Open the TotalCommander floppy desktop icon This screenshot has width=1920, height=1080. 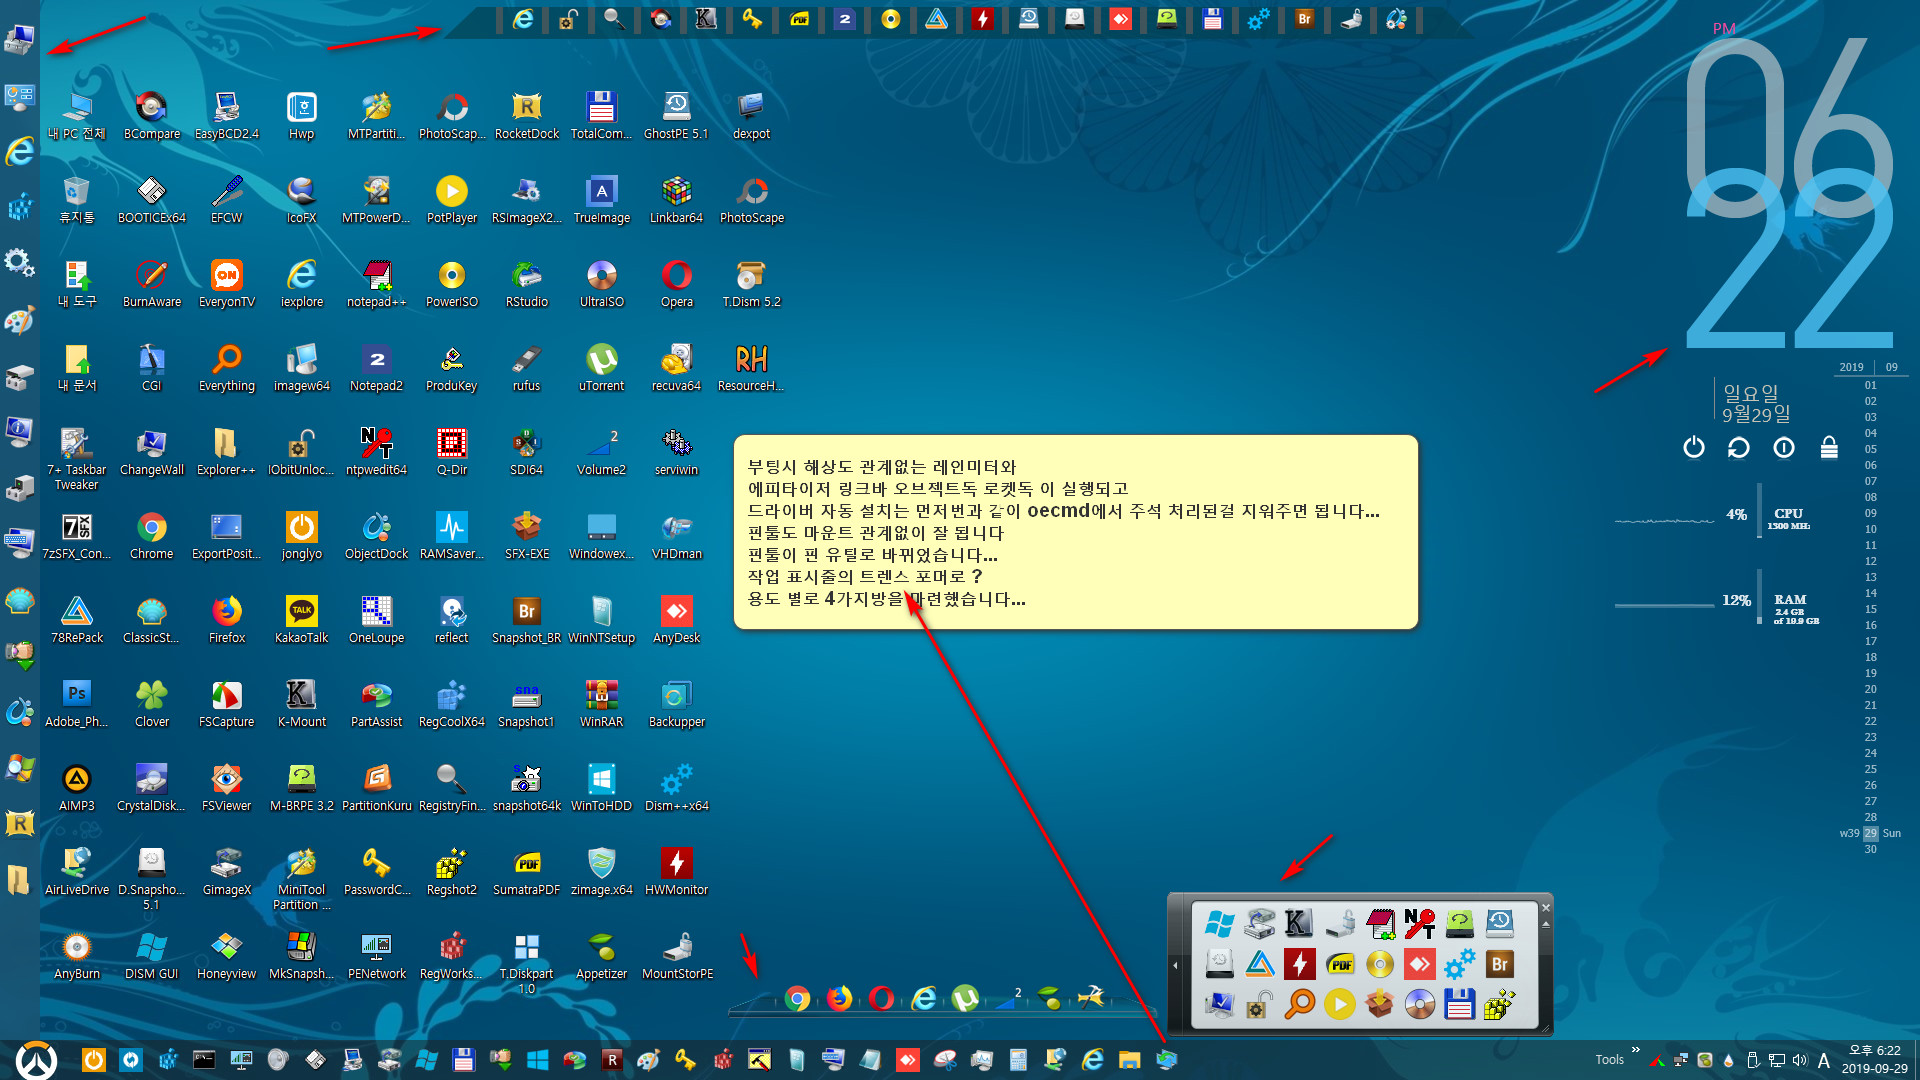click(x=602, y=116)
